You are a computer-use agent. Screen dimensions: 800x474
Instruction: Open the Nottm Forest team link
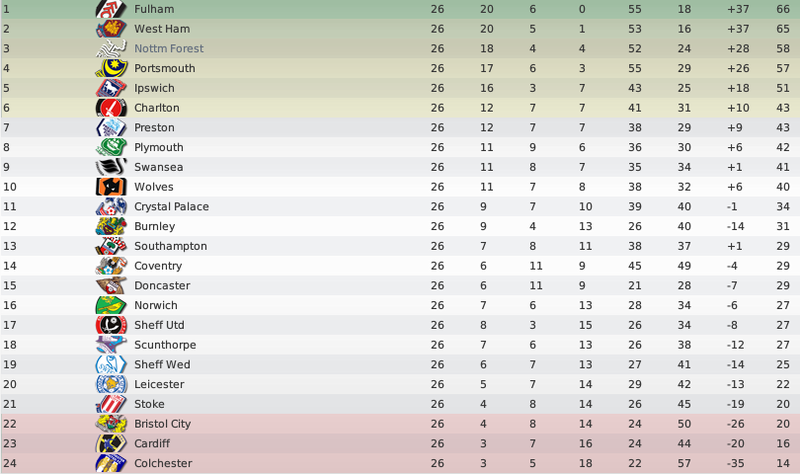tap(169, 48)
